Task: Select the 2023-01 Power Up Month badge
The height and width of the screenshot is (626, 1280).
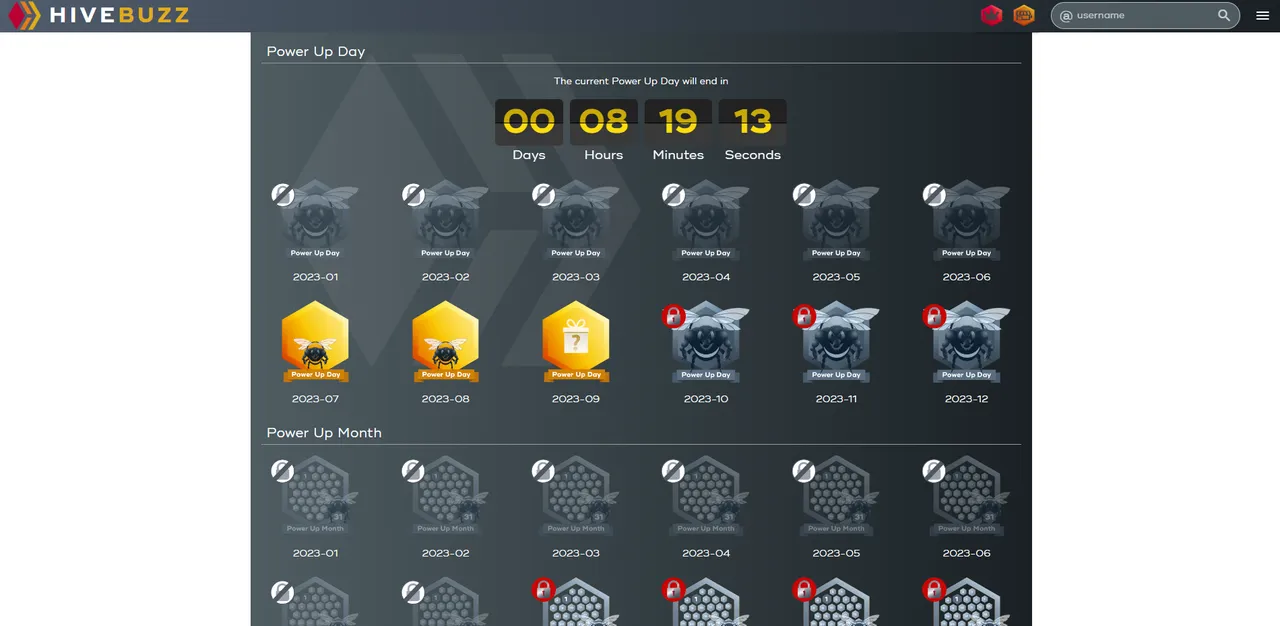Action: [315, 497]
